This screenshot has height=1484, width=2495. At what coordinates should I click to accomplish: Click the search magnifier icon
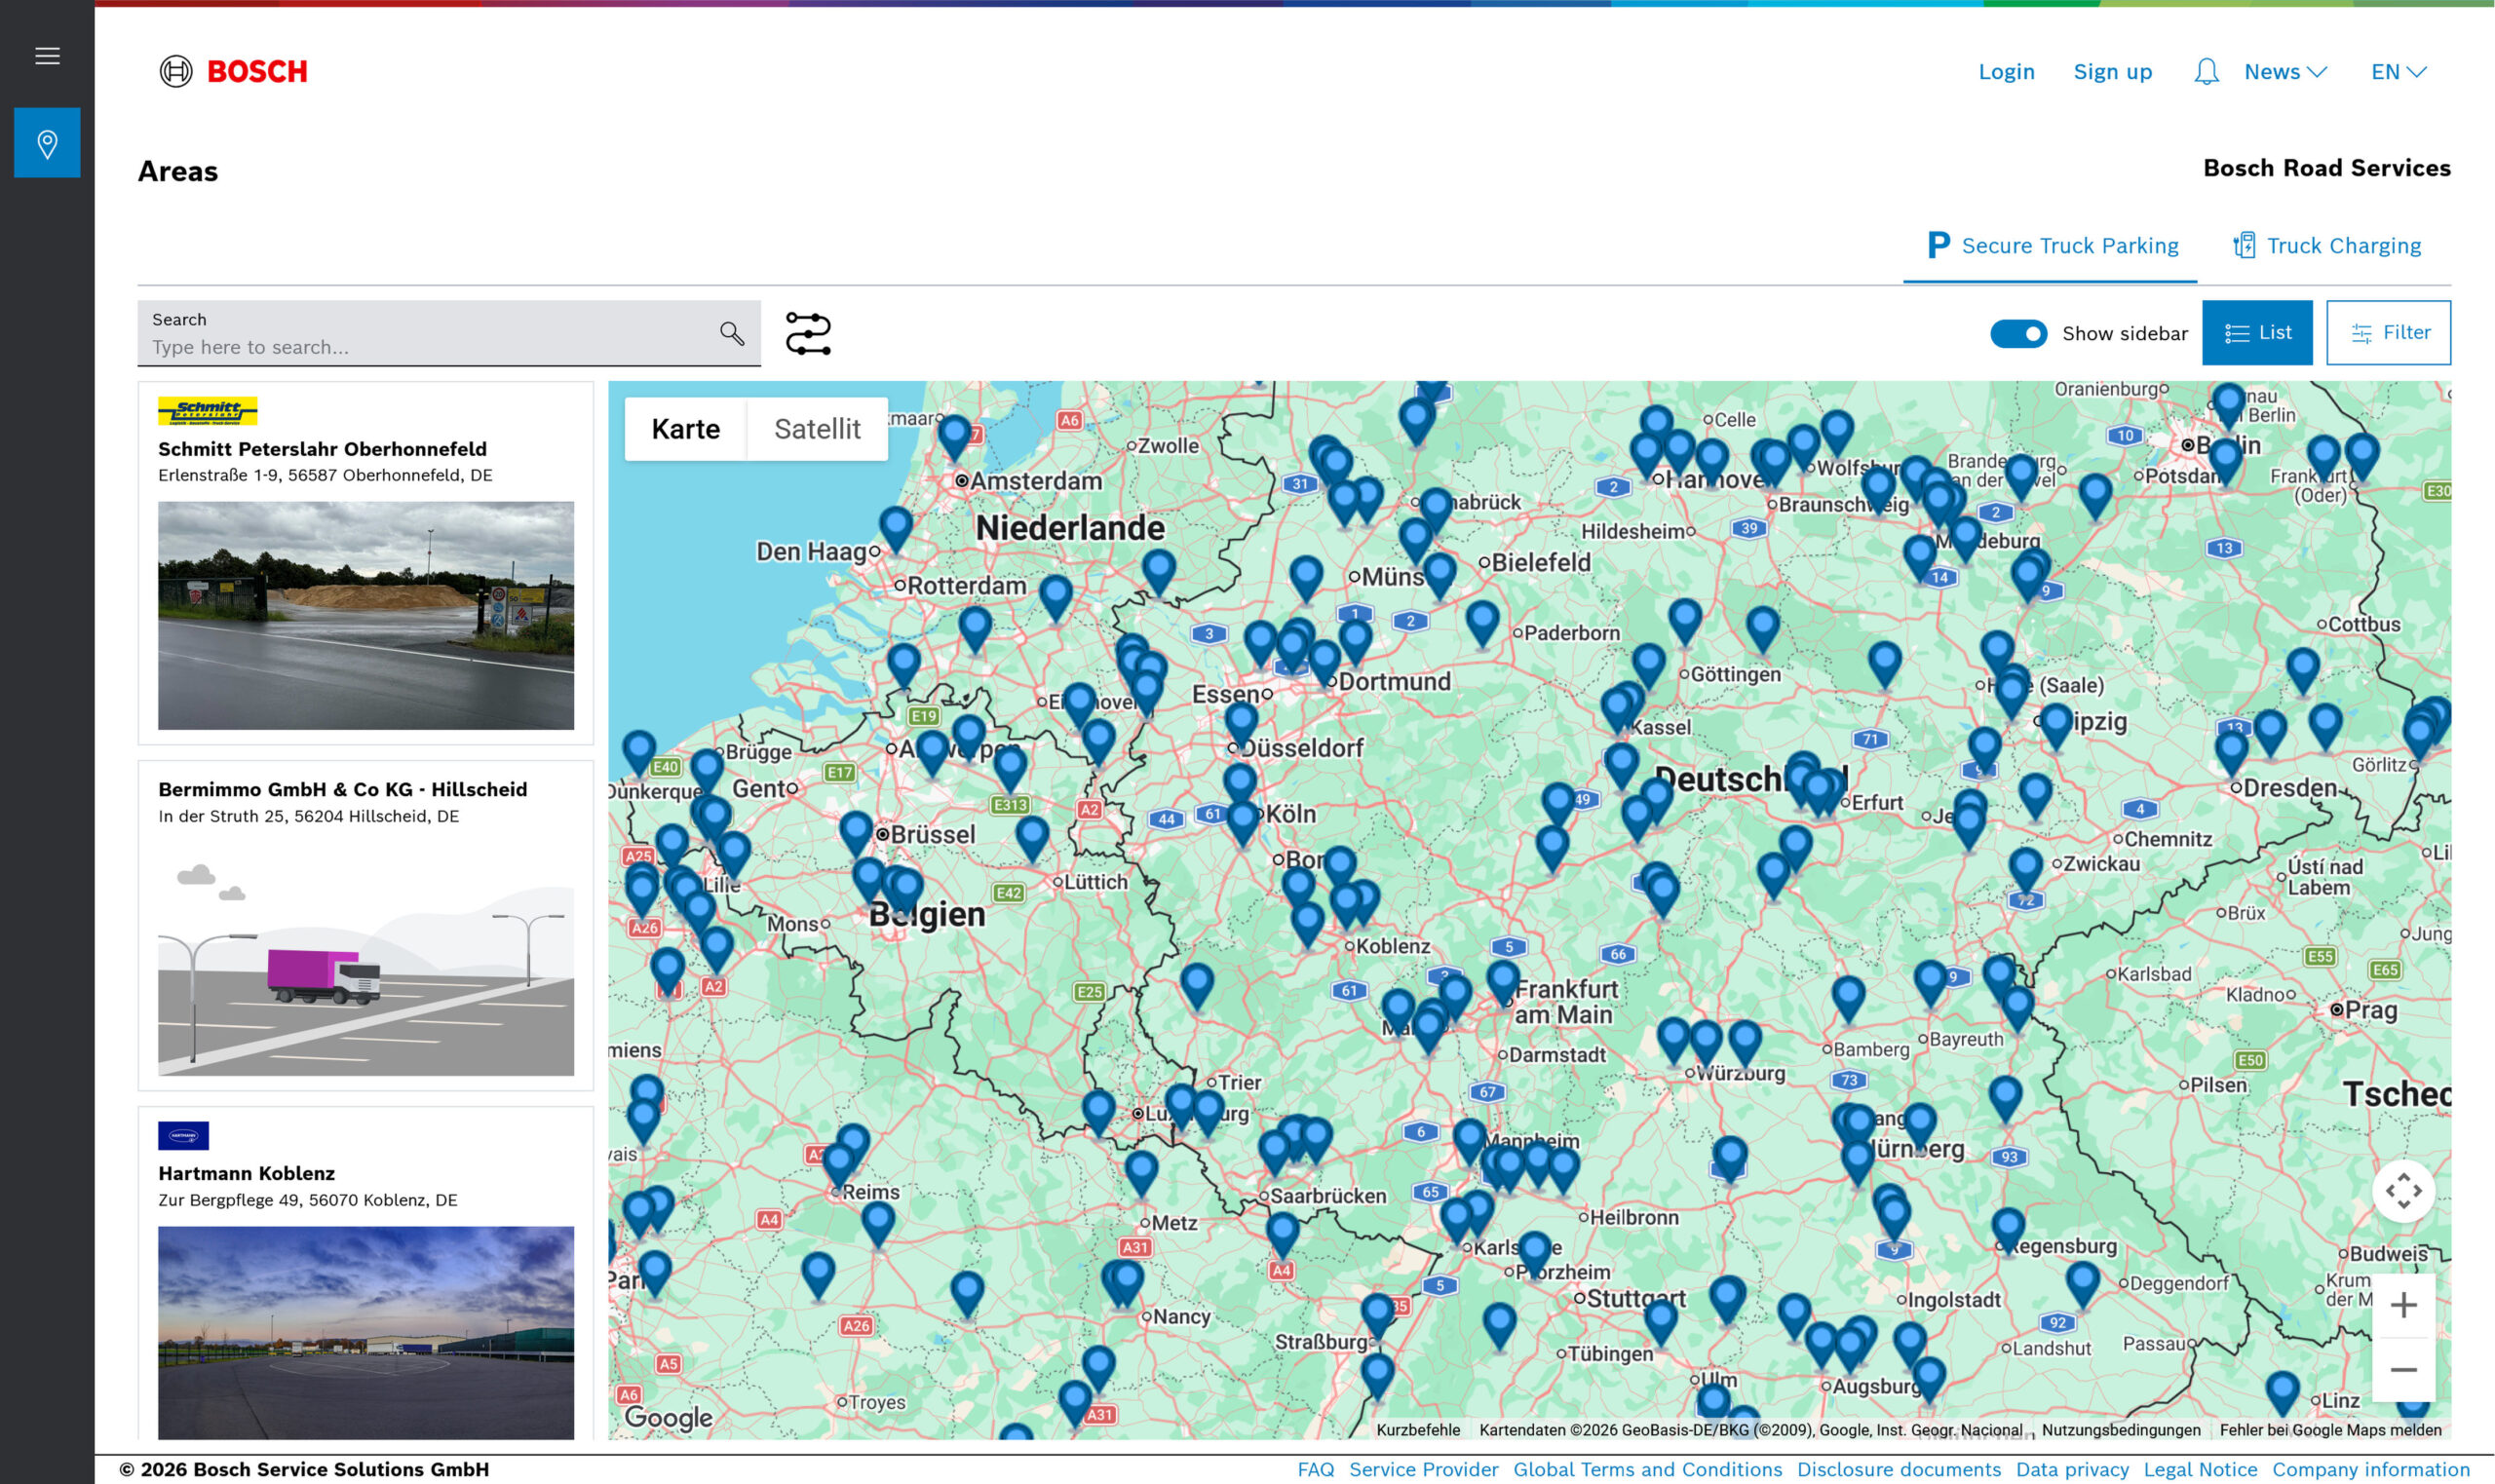[732, 334]
